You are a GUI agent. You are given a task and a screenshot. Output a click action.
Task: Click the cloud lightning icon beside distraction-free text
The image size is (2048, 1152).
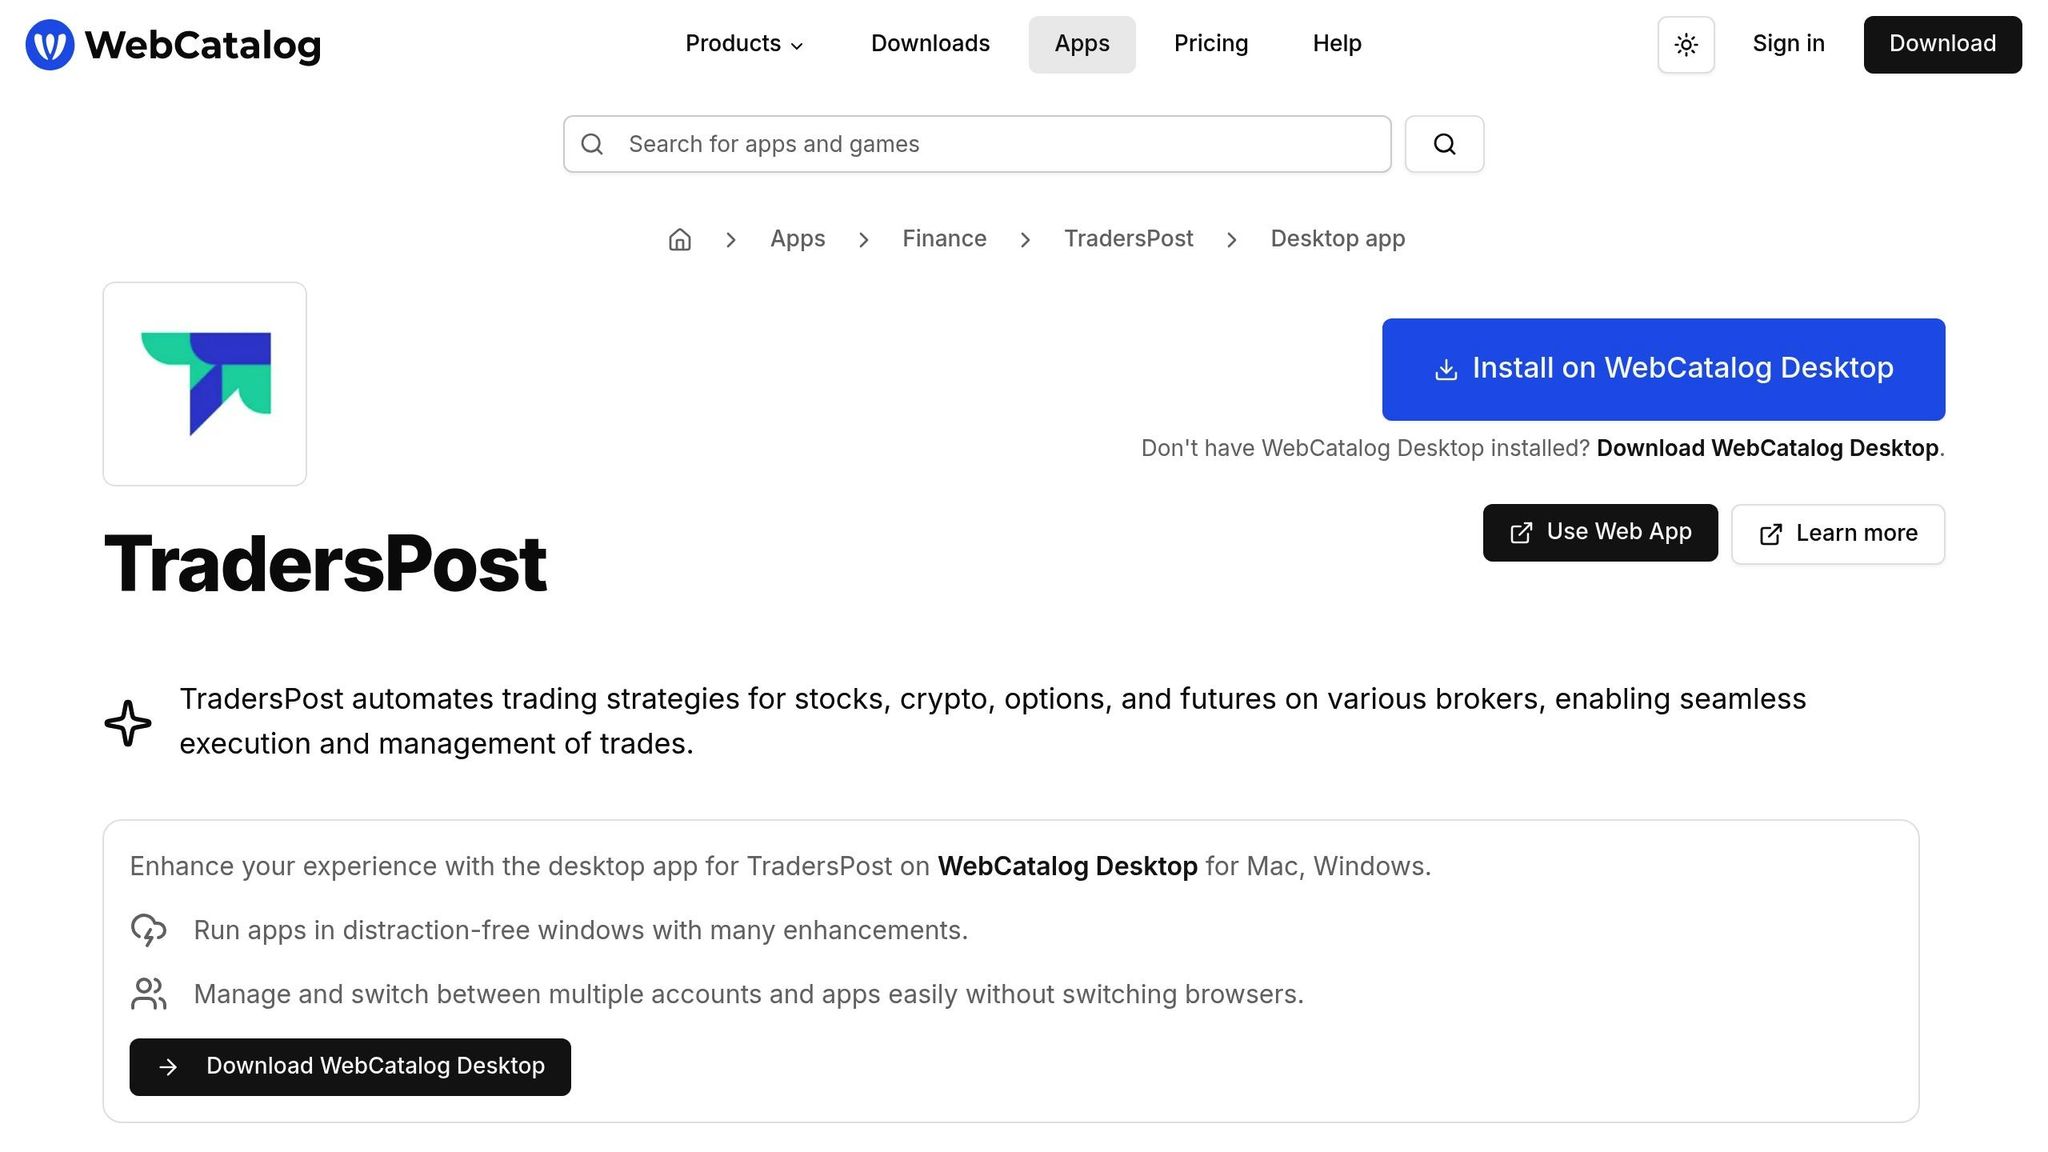(149, 930)
